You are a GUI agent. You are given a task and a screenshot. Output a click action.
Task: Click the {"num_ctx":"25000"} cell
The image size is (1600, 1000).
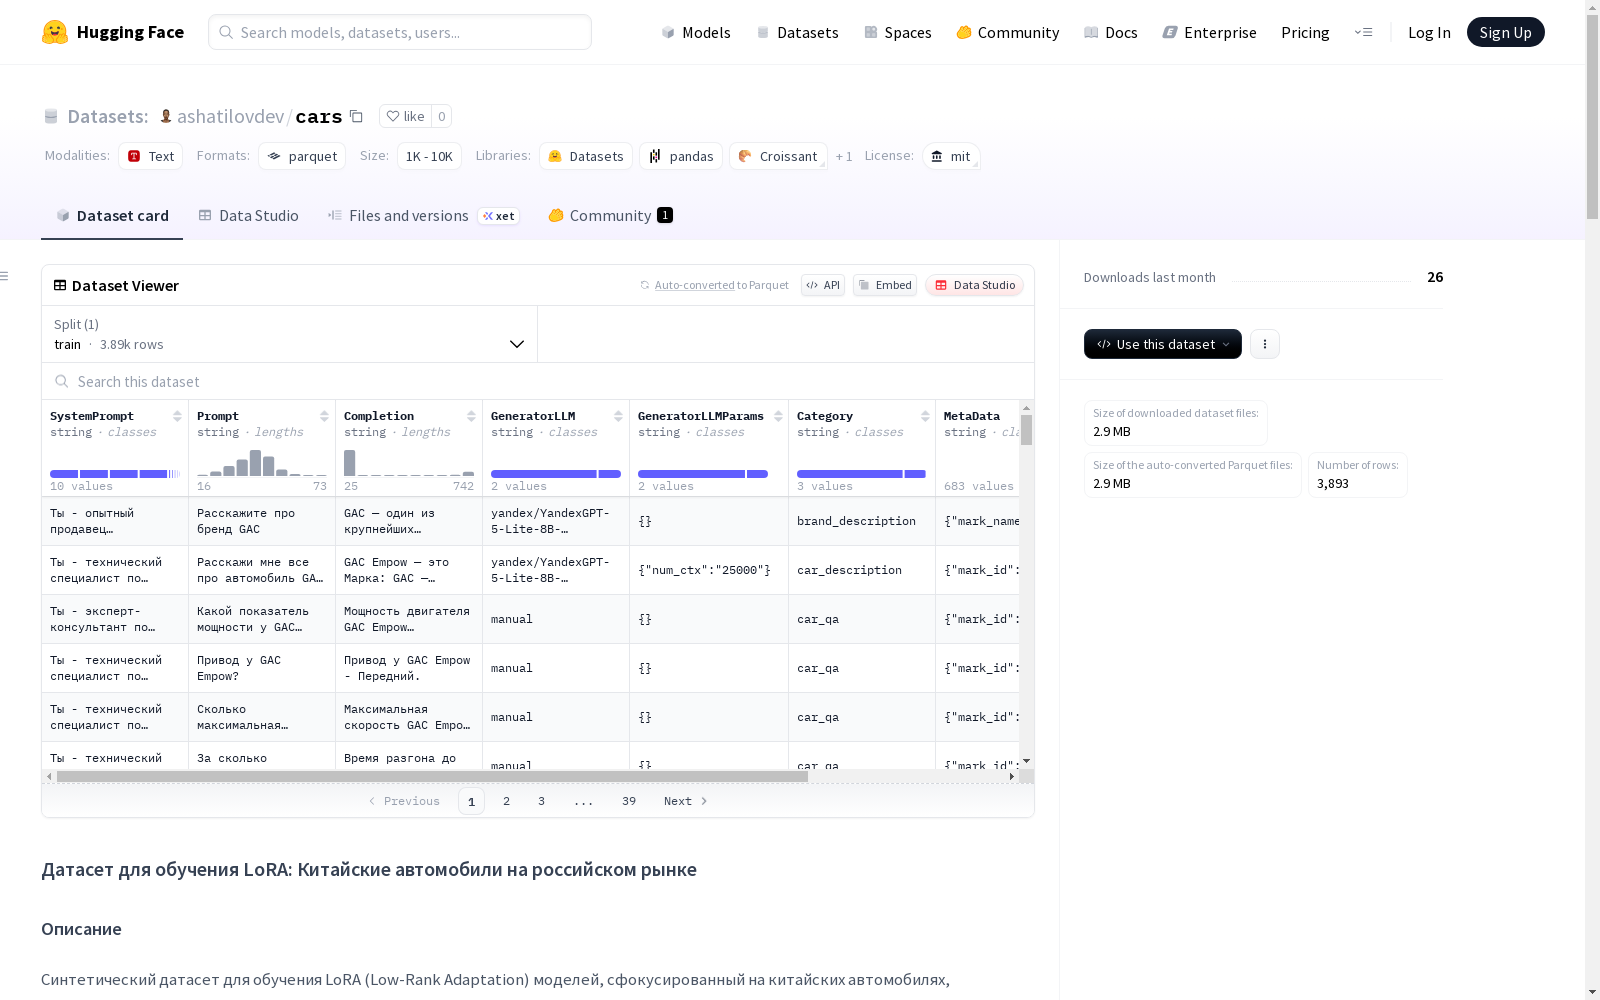[709, 570]
